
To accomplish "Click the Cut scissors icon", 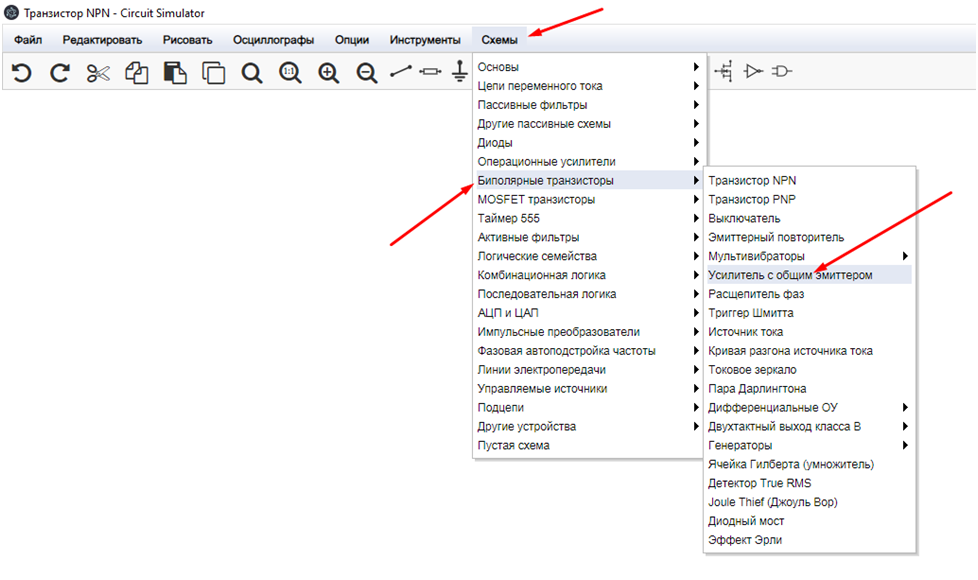I will coord(98,73).
